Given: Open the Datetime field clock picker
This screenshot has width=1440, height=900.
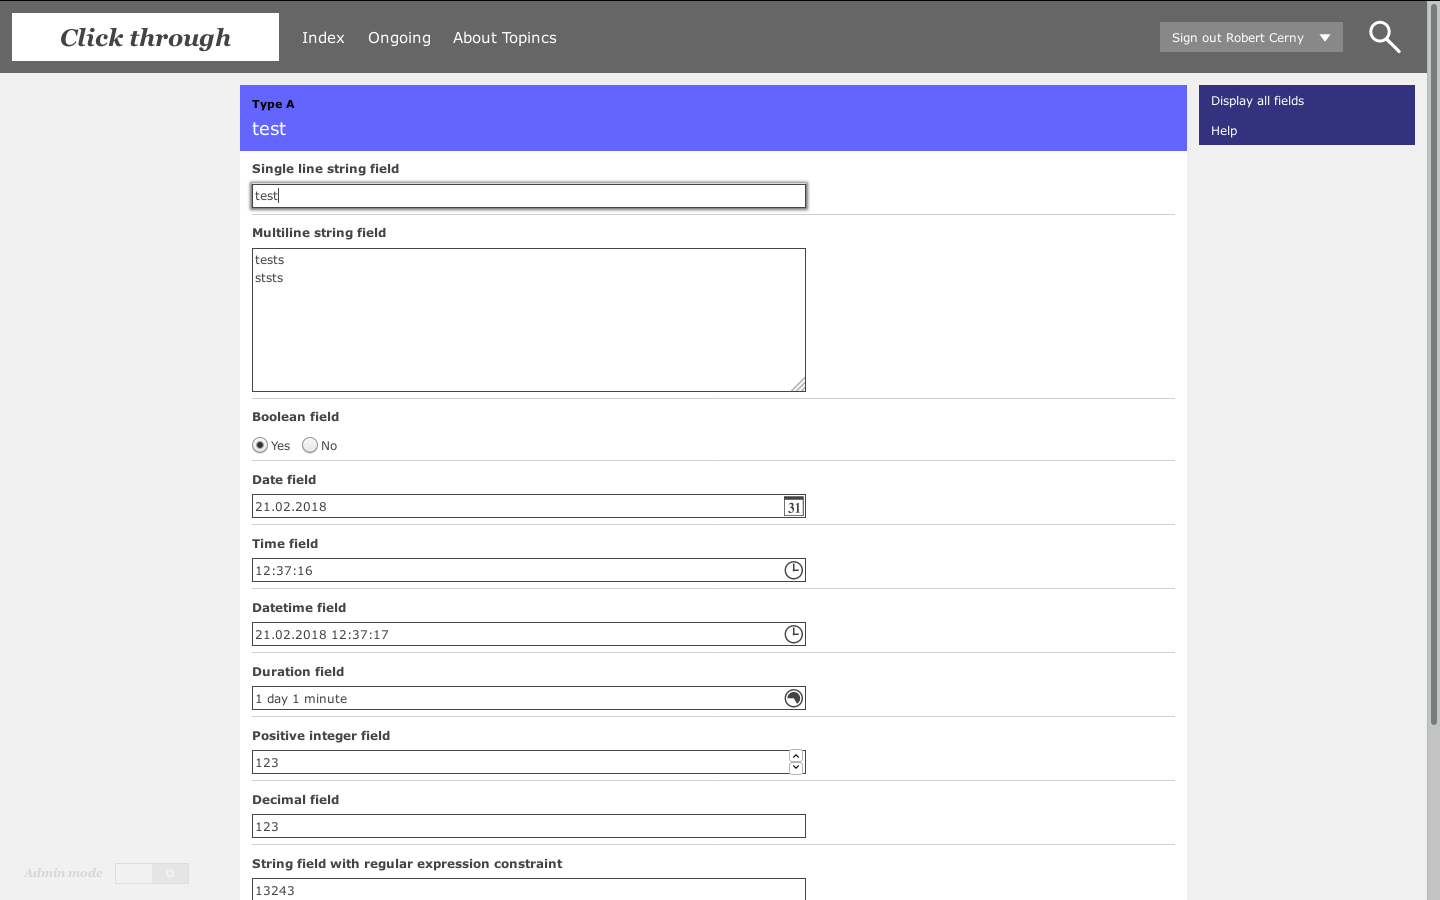Looking at the screenshot, I should pos(793,634).
